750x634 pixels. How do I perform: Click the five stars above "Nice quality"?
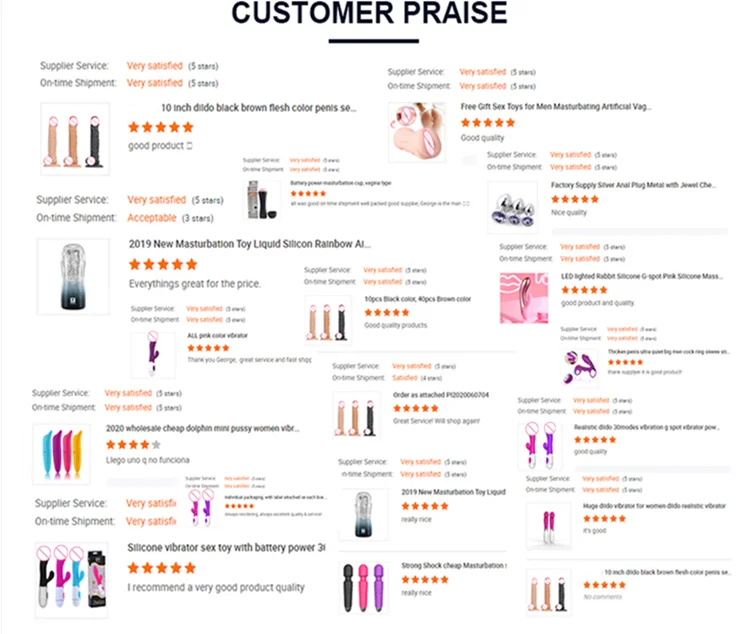[575, 199]
